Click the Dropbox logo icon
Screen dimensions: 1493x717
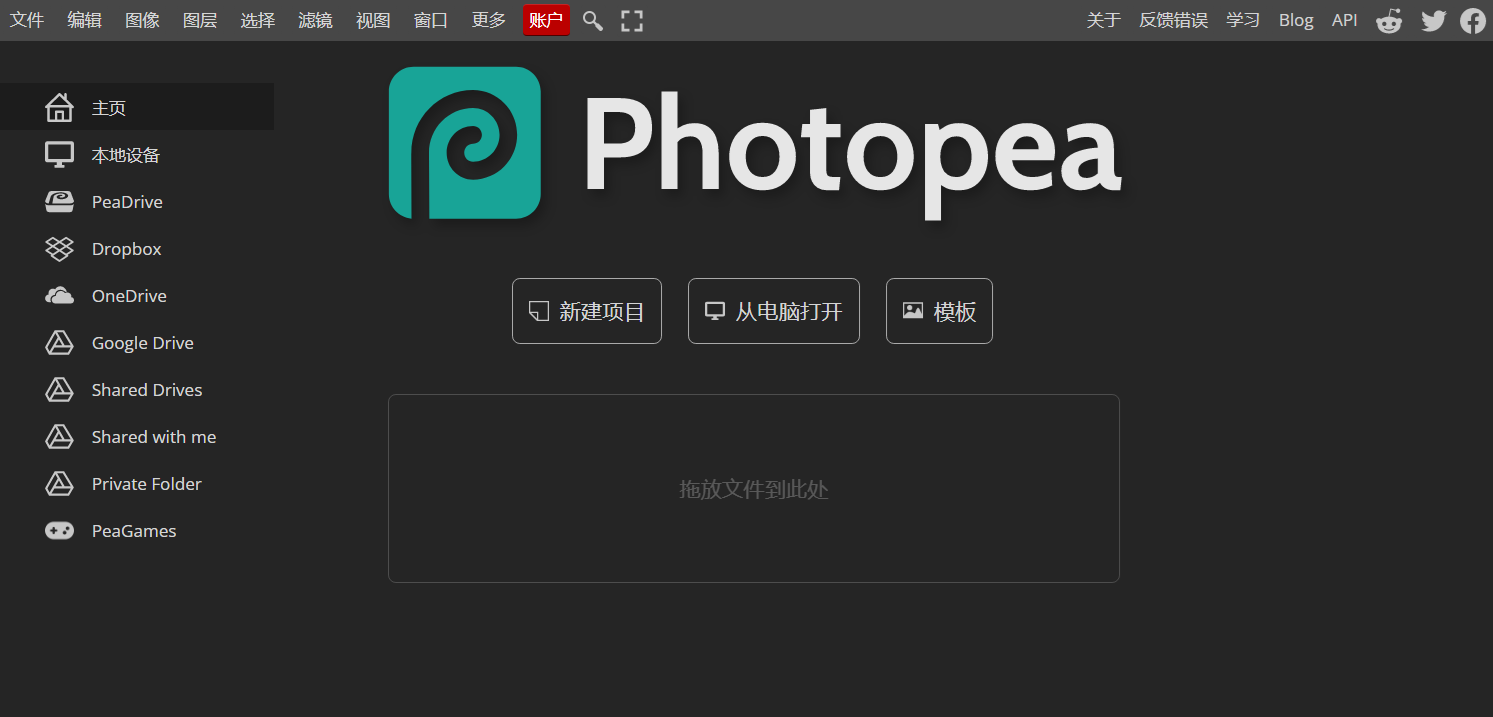pos(60,249)
